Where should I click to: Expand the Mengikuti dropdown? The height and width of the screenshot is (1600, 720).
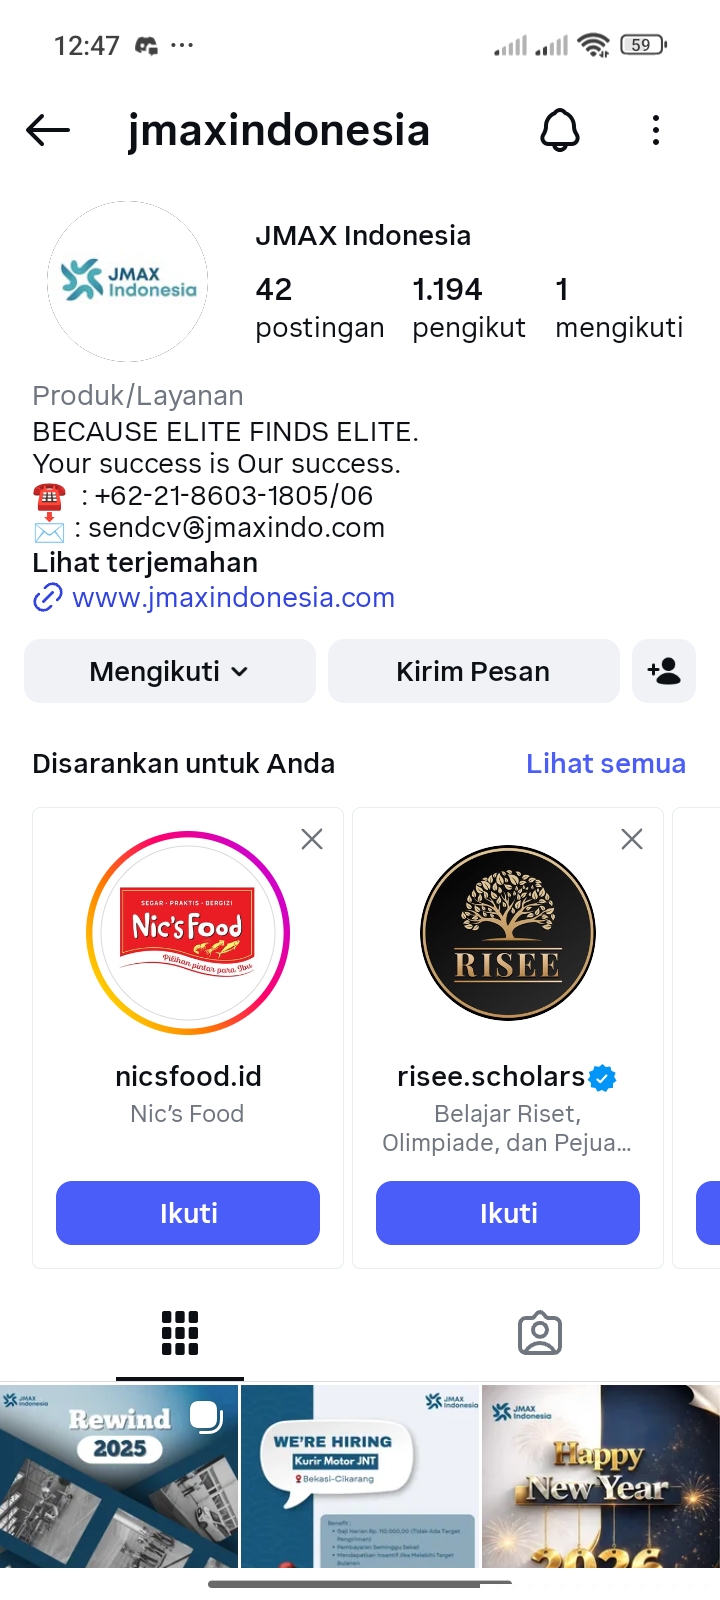(x=170, y=671)
